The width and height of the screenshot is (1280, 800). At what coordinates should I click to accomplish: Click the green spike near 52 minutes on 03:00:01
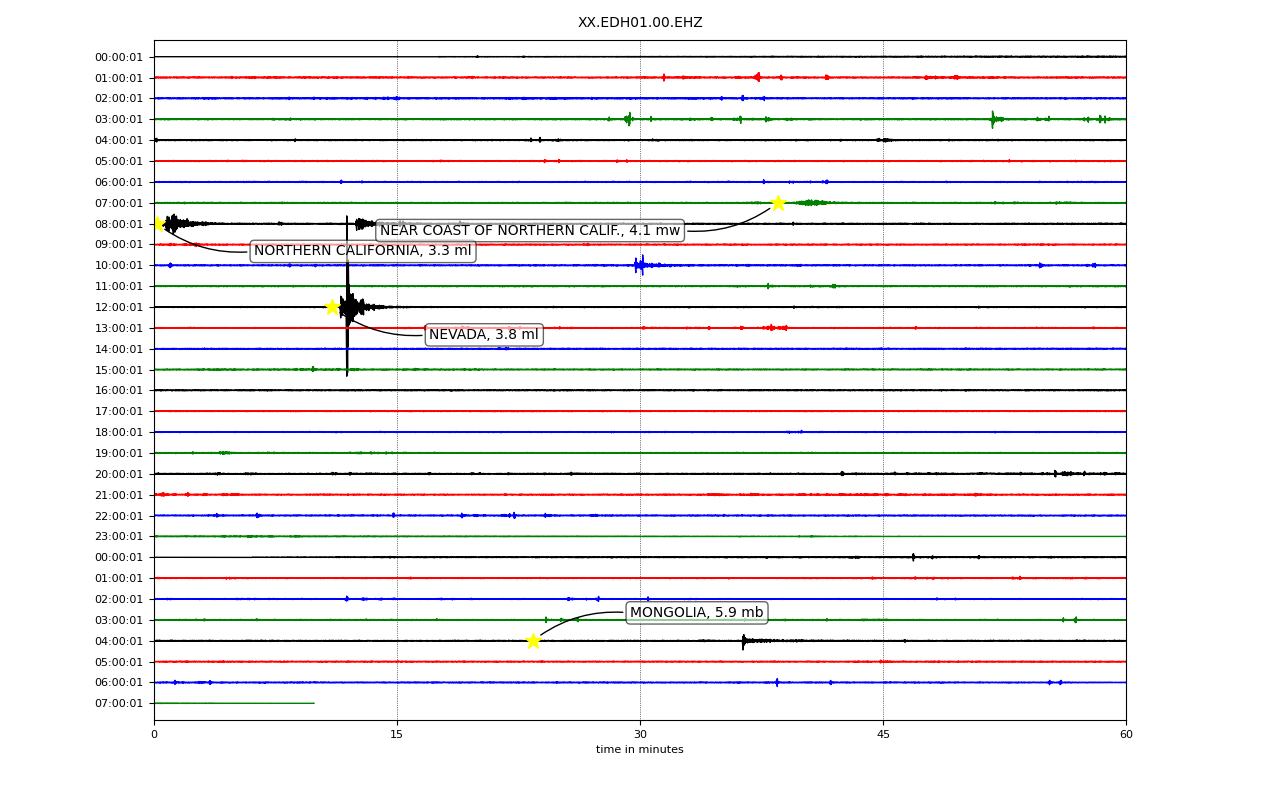click(993, 119)
